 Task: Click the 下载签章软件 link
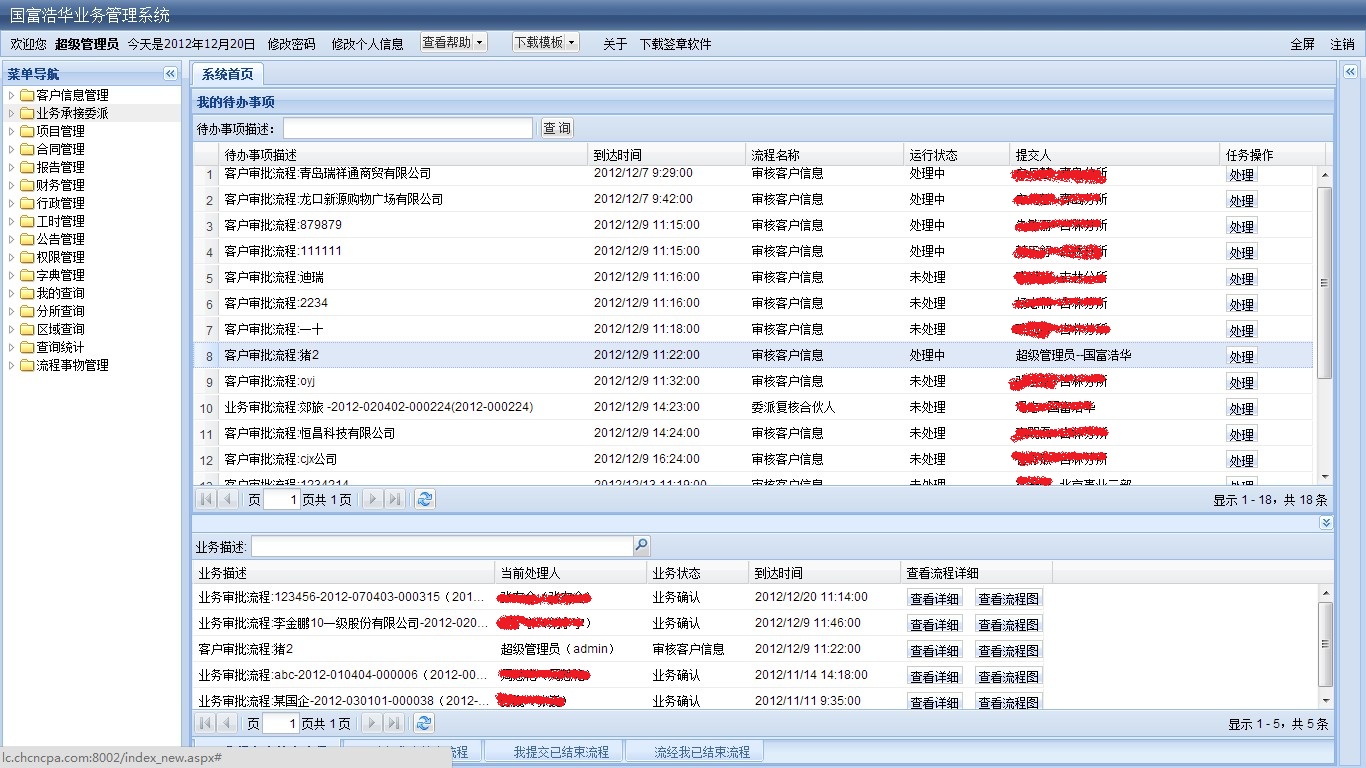(675, 44)
